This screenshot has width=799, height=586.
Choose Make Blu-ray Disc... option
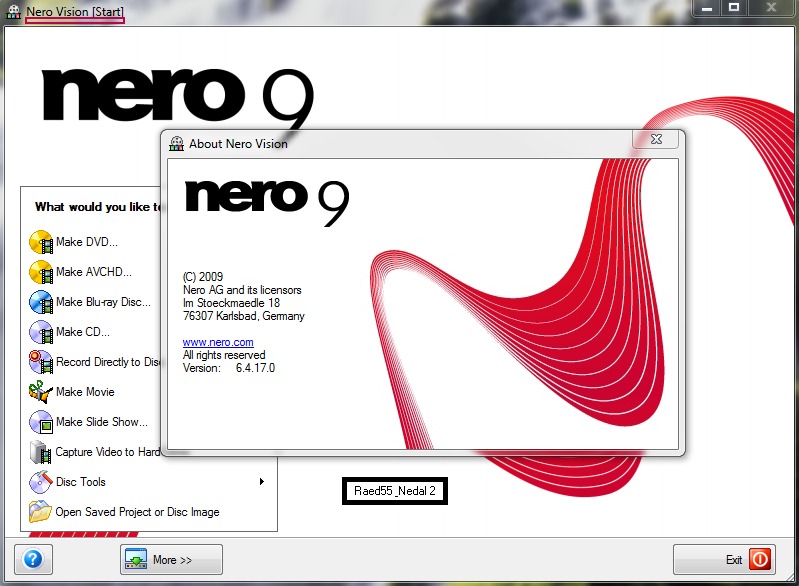(x=103, y=302)
